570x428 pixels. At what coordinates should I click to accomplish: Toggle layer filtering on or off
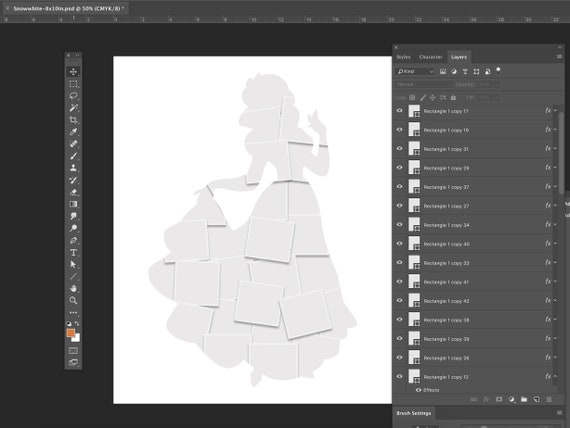[498, 70]
